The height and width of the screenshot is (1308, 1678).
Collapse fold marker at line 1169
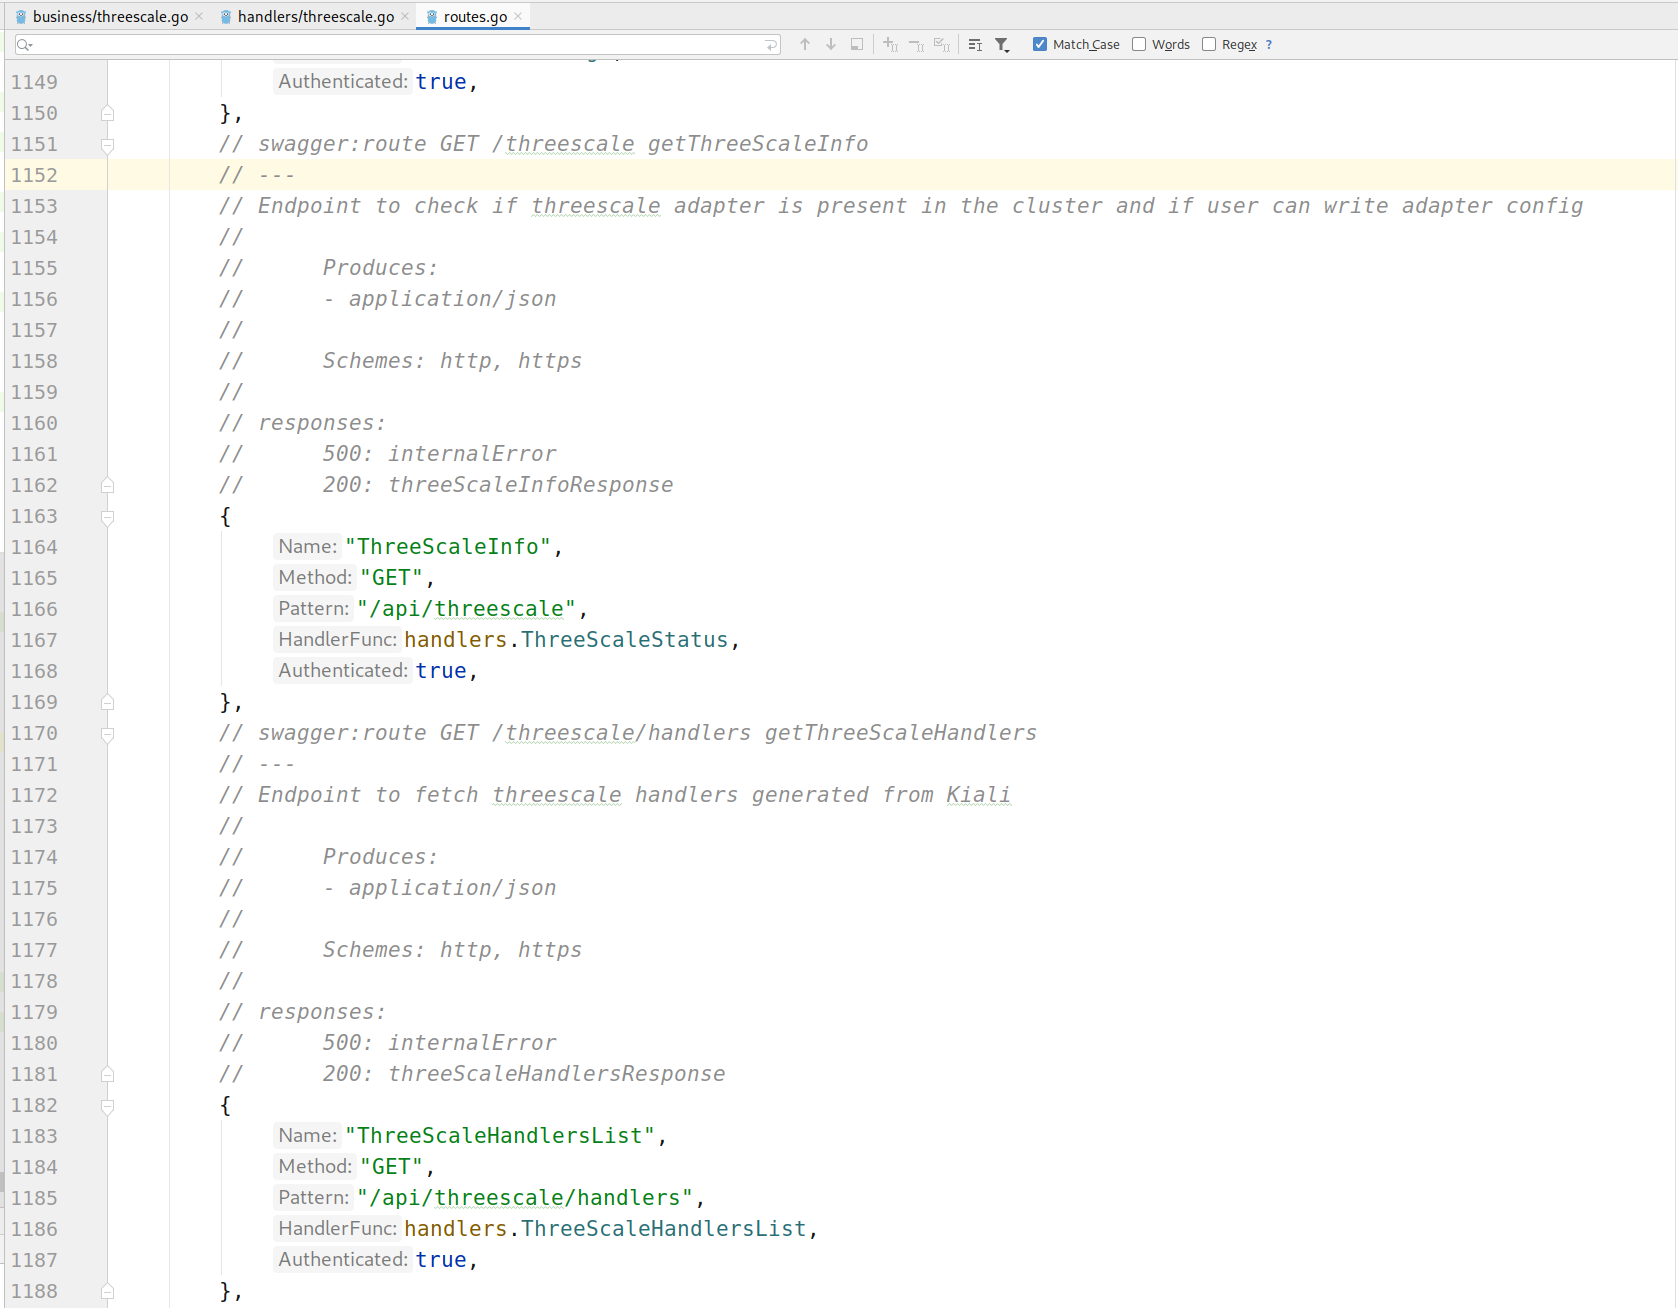point(107,702)
